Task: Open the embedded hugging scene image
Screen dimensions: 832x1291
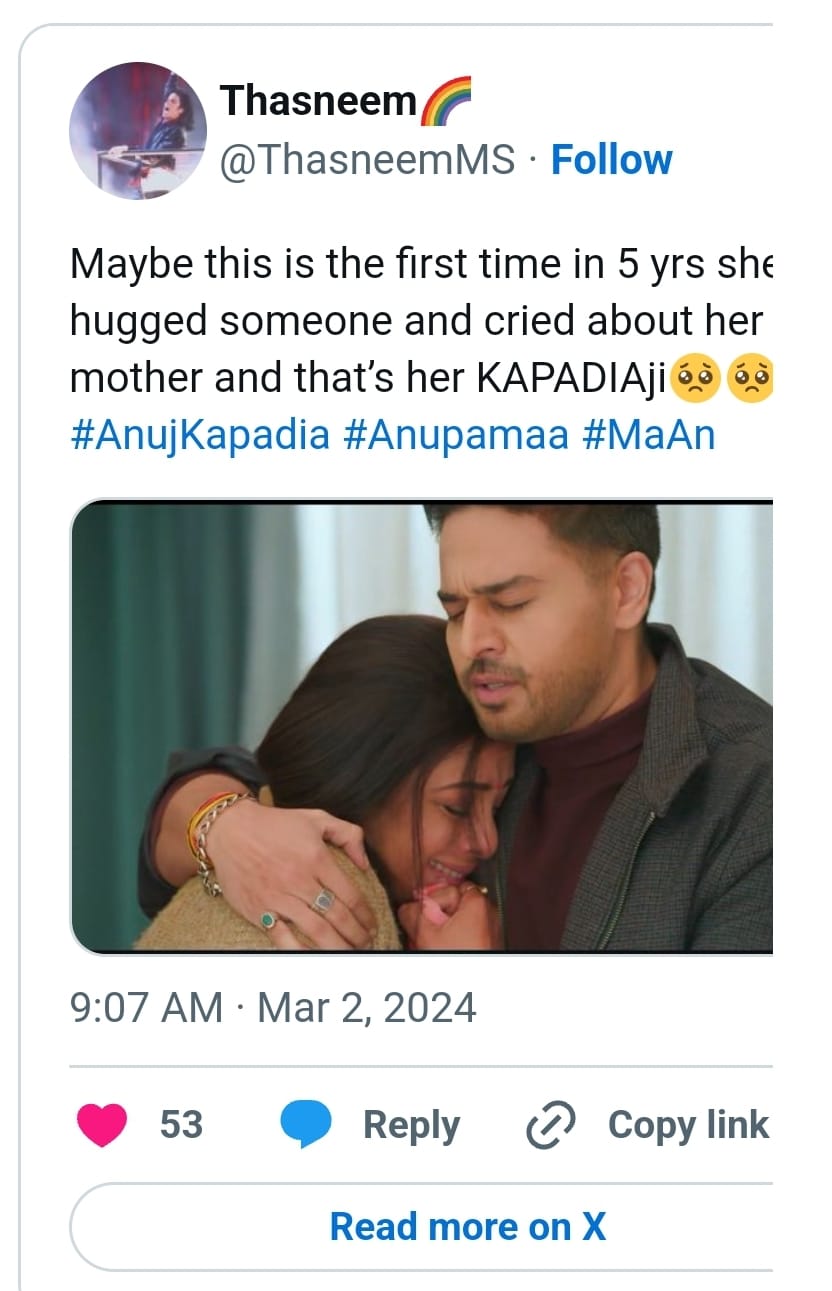Action: coord(421,726)
